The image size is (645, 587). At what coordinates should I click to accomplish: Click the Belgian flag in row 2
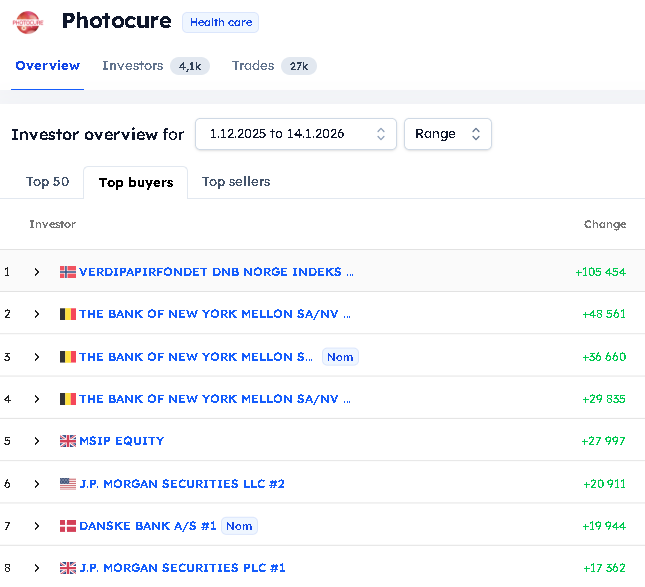[x=68, y=314]
